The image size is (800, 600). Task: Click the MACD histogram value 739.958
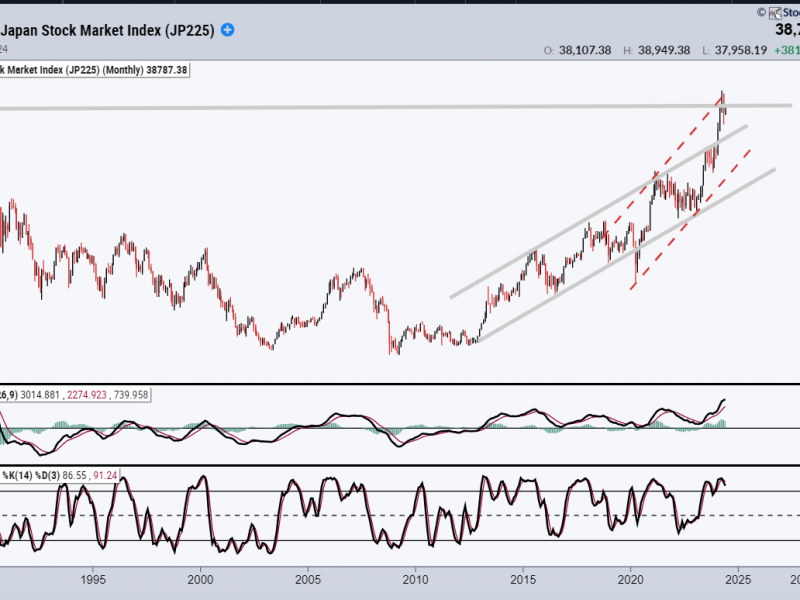(131, 395)
